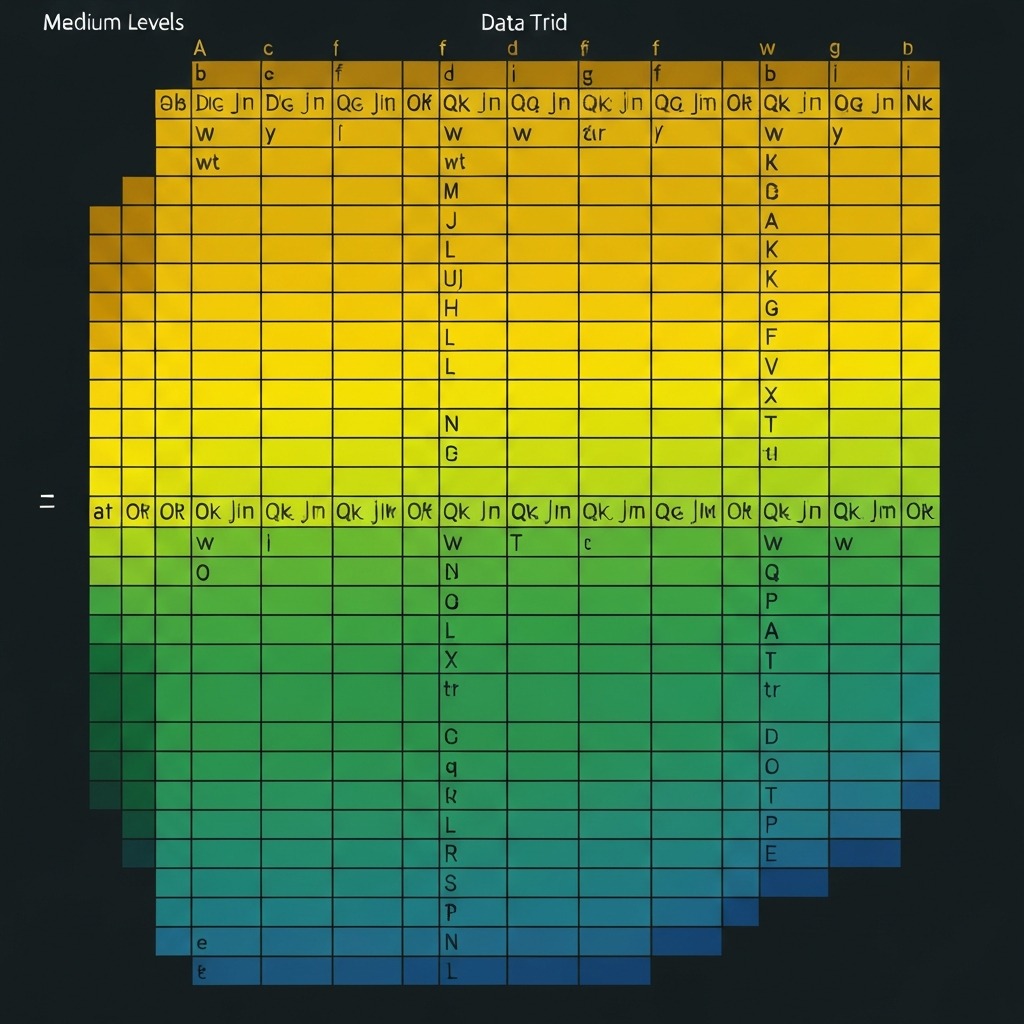Click the cell containing letter e near the bottom
The image size is (1024, 1024).
tap(205, 940)
